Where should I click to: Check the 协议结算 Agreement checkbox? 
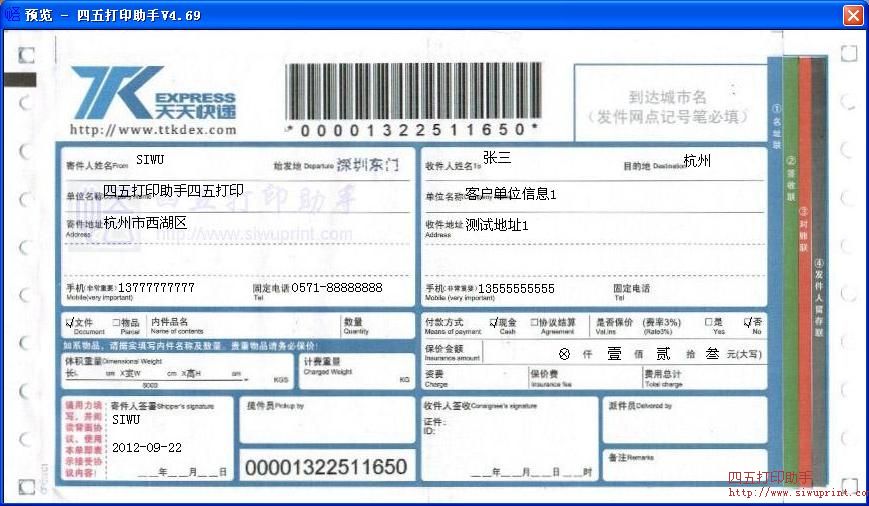coord(533,323)
